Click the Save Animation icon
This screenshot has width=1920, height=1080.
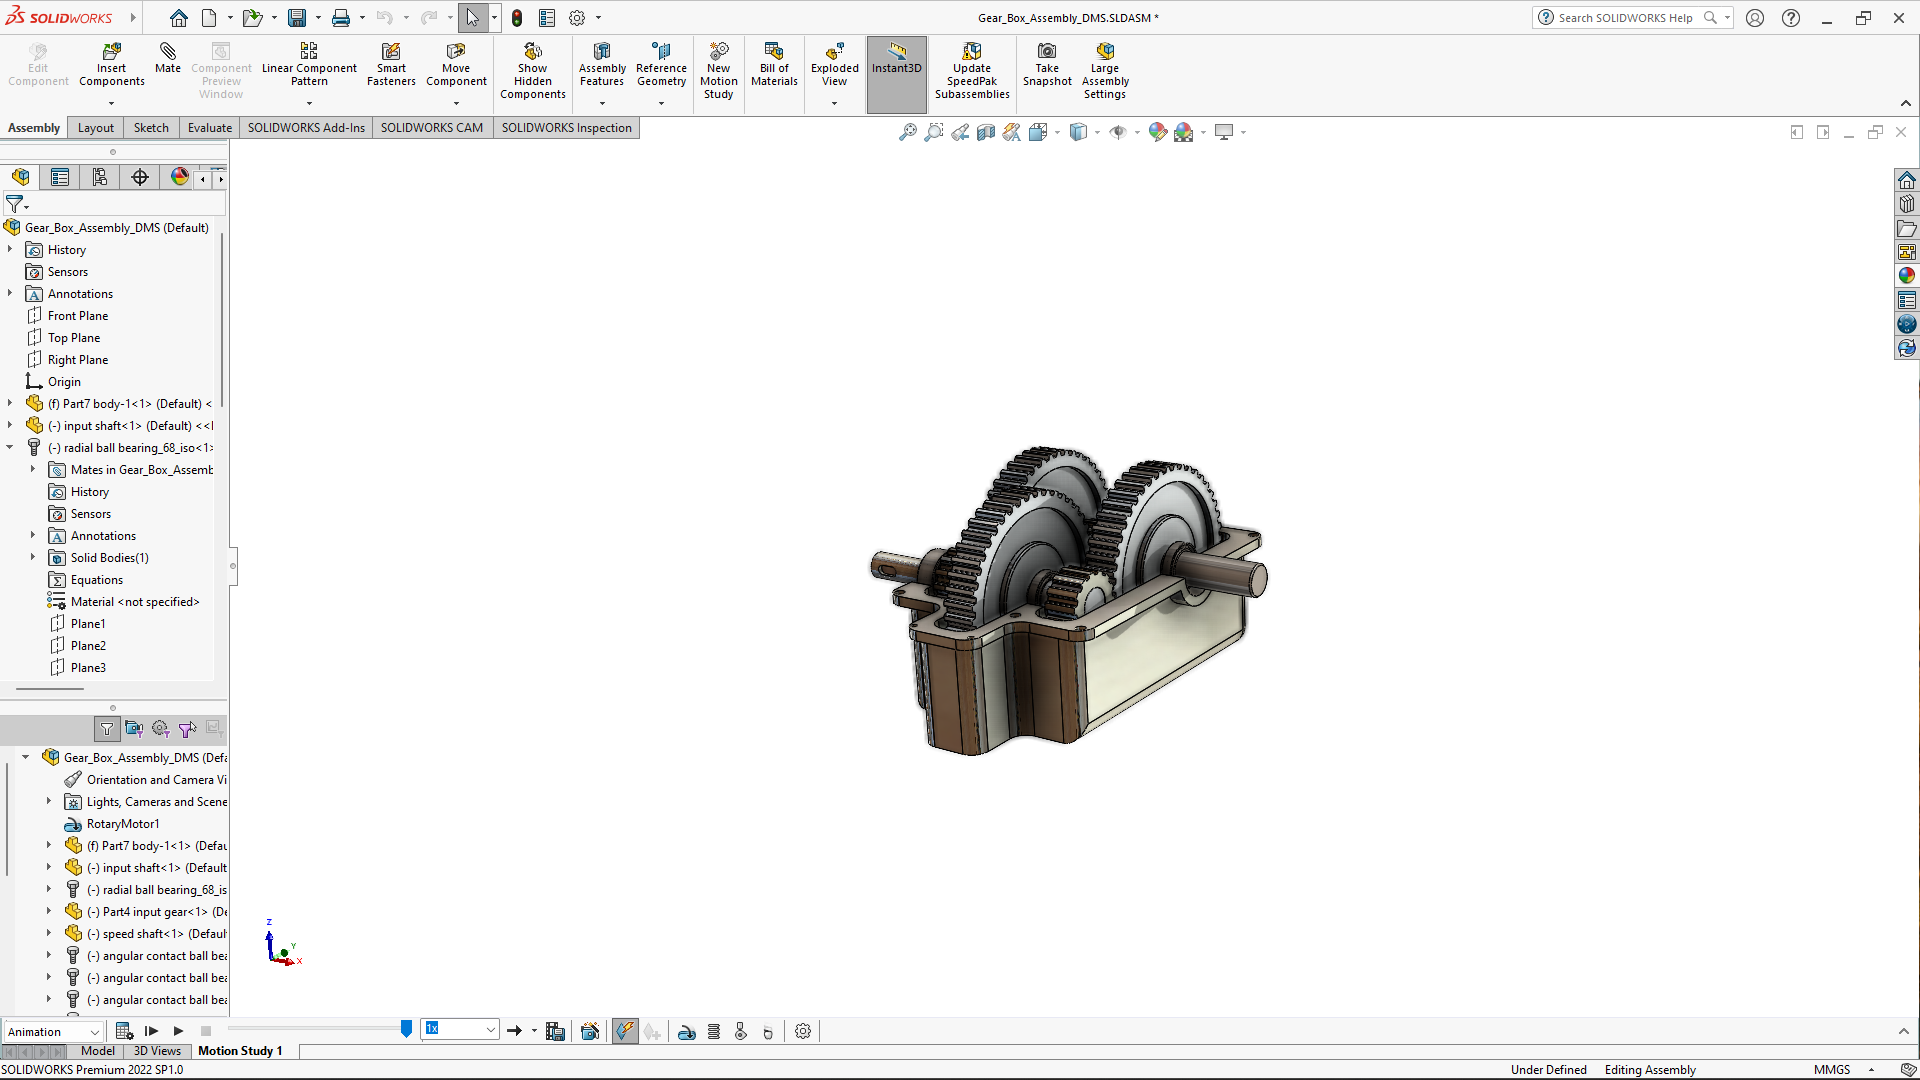click(x=556, y=1031)
